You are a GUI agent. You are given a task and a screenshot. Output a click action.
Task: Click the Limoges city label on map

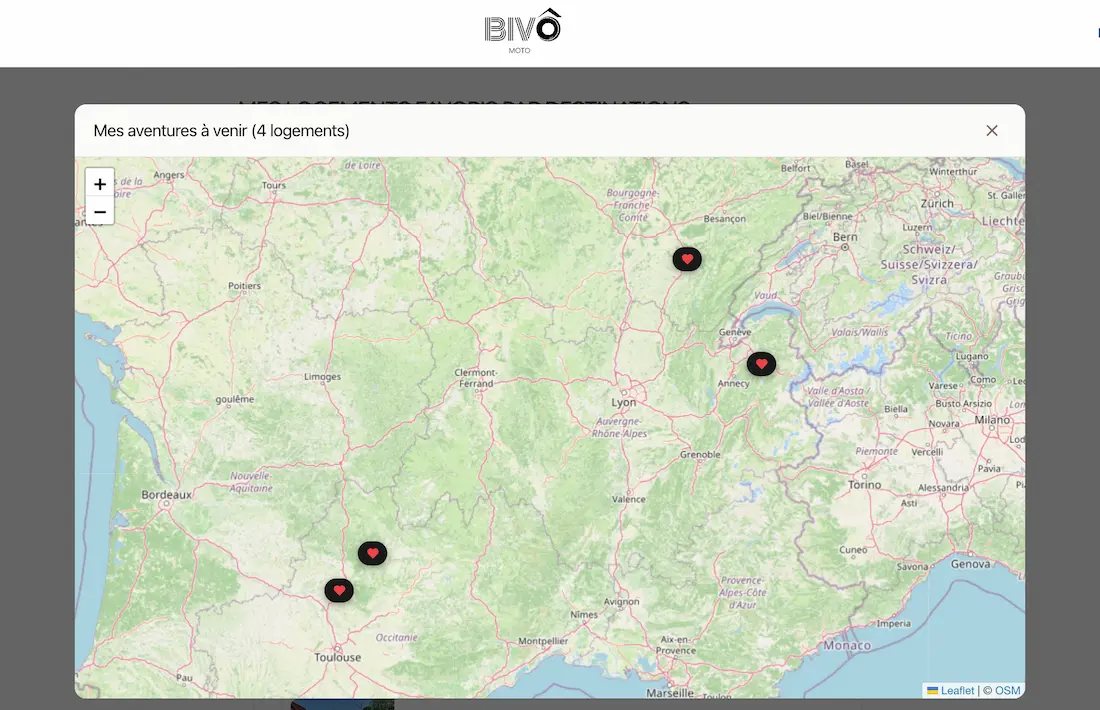pos(322,377)
